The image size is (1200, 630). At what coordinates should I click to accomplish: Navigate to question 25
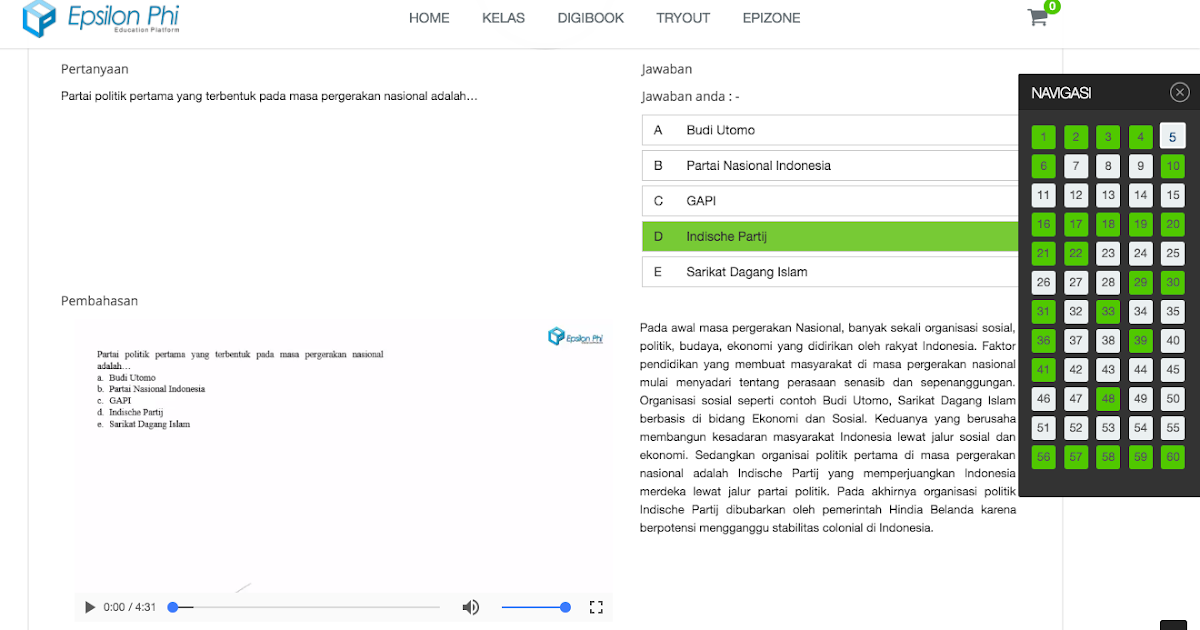[1173, 253]
